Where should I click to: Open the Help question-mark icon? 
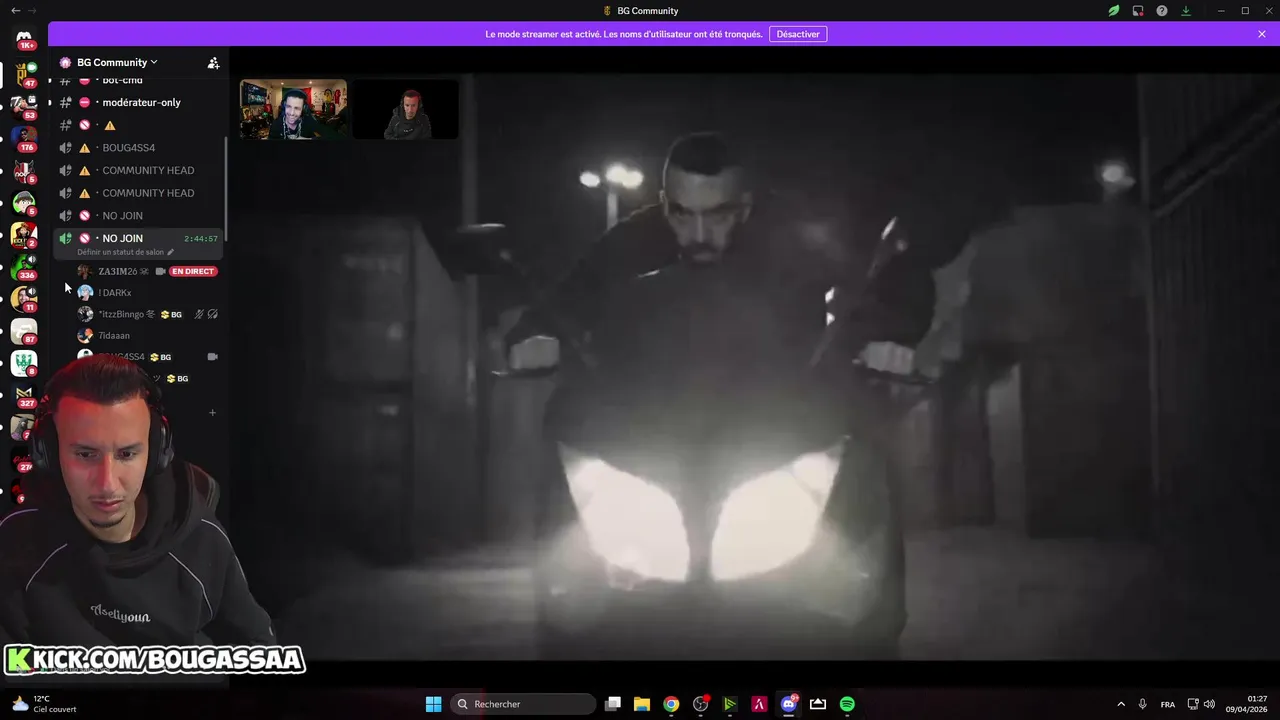(x=1162, y=11)
